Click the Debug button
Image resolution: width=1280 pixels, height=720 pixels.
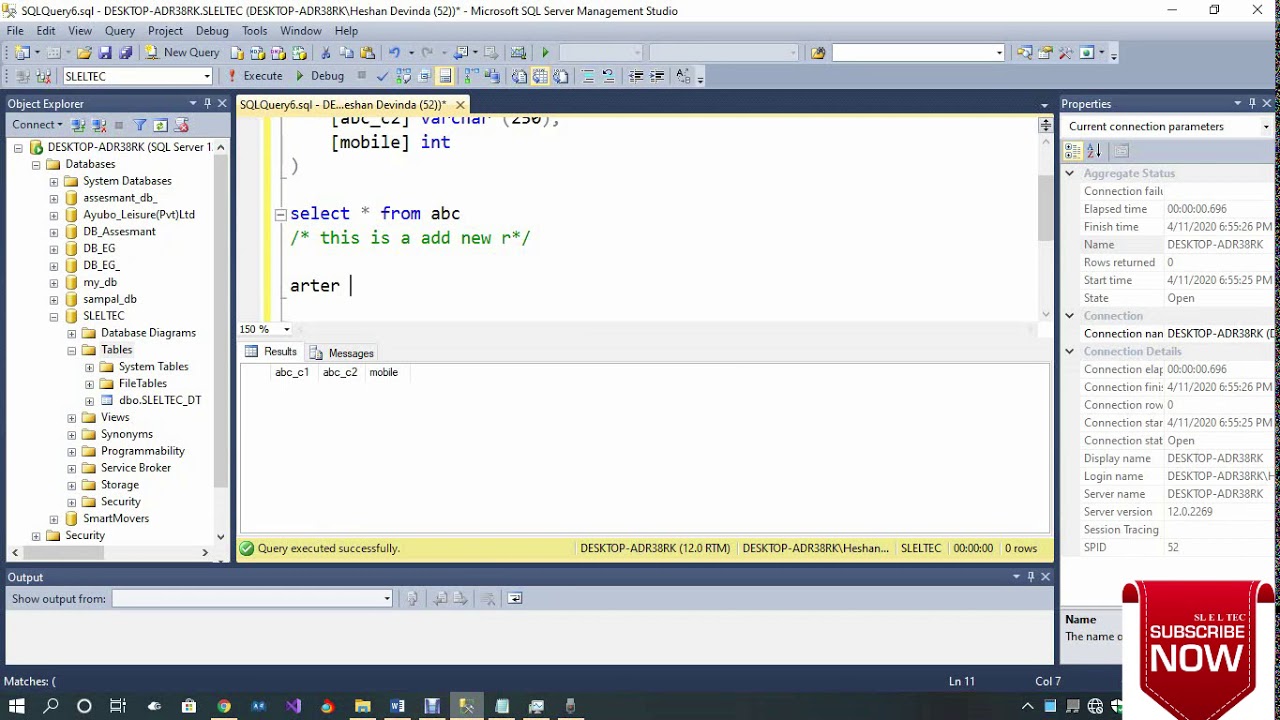(x=319, y=76)
